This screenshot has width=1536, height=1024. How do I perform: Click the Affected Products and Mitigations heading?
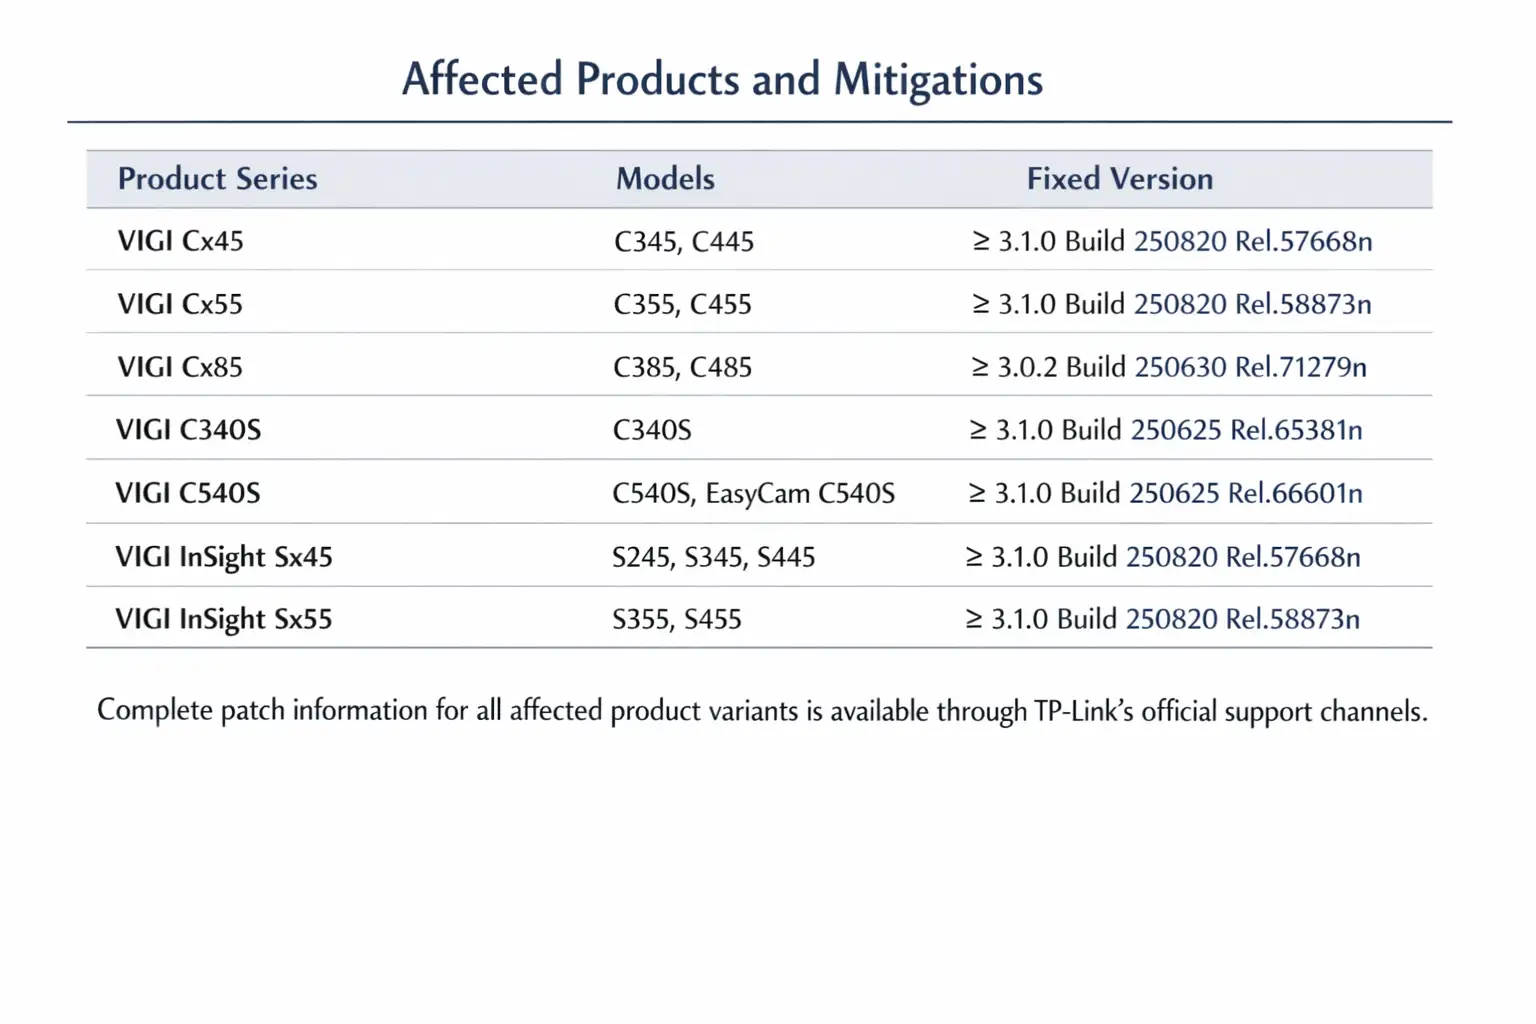pos(722,80)
